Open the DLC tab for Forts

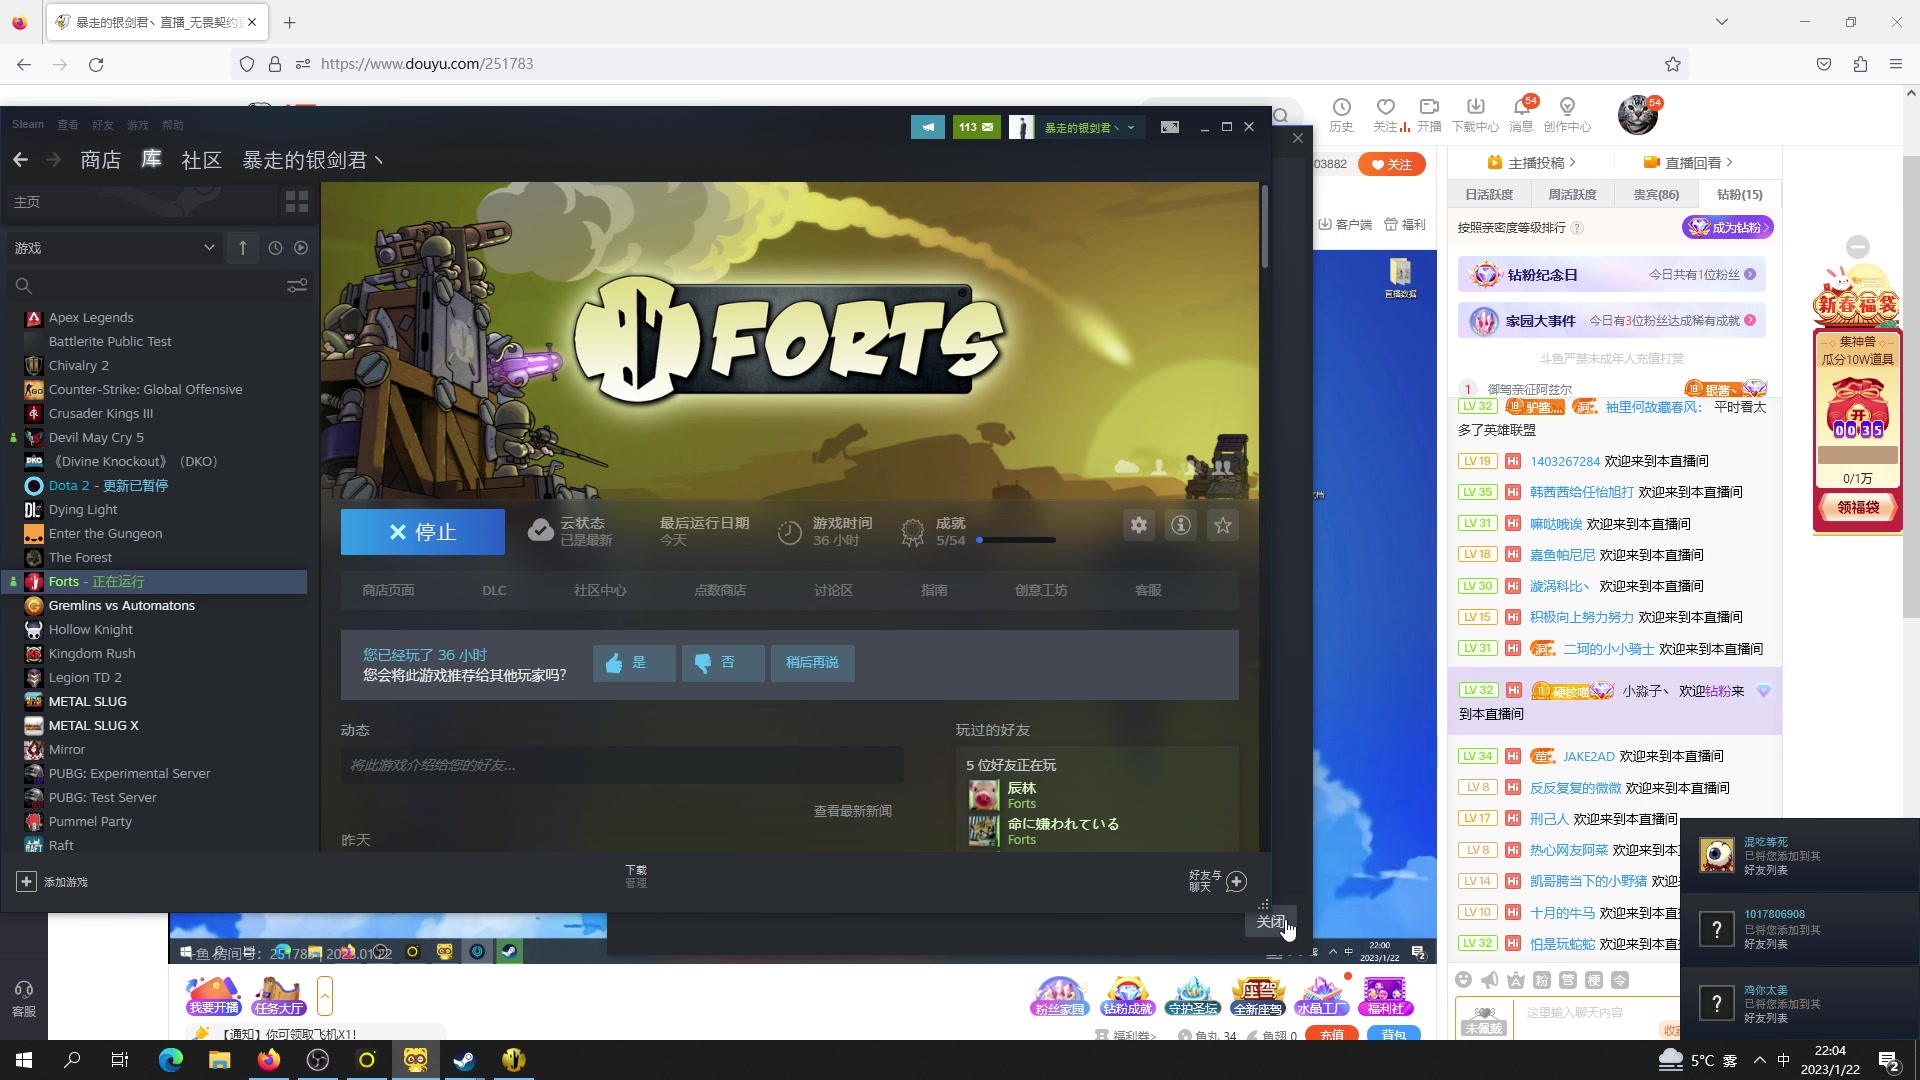[x=494, y=591]
